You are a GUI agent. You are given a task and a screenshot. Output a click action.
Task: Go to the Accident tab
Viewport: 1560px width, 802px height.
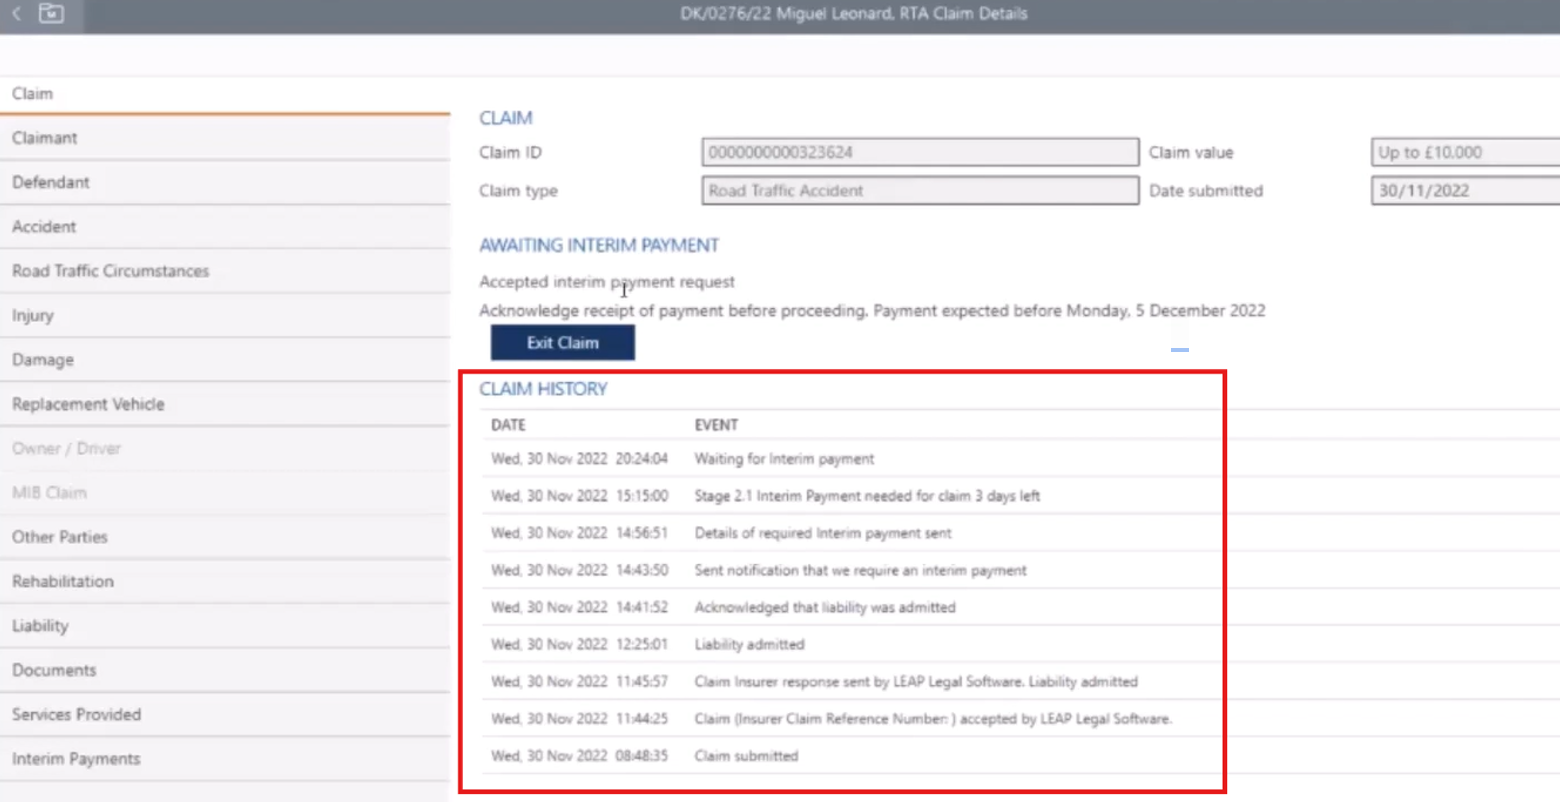(x=44, y=227)
